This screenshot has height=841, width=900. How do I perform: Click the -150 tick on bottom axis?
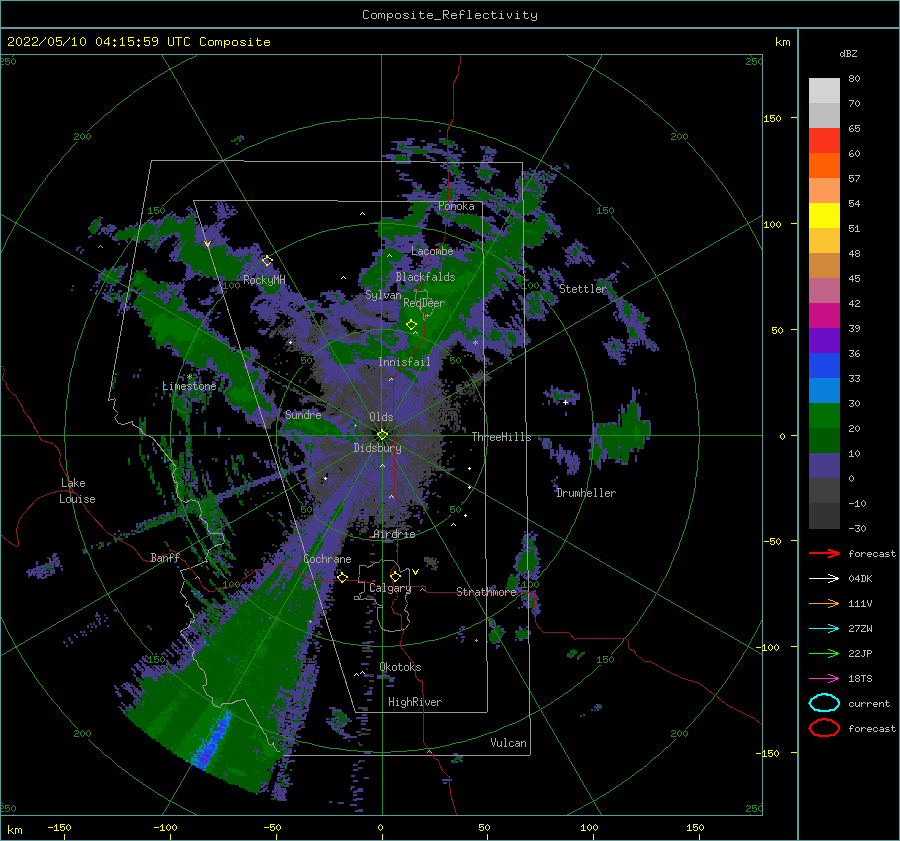[59, 827]
